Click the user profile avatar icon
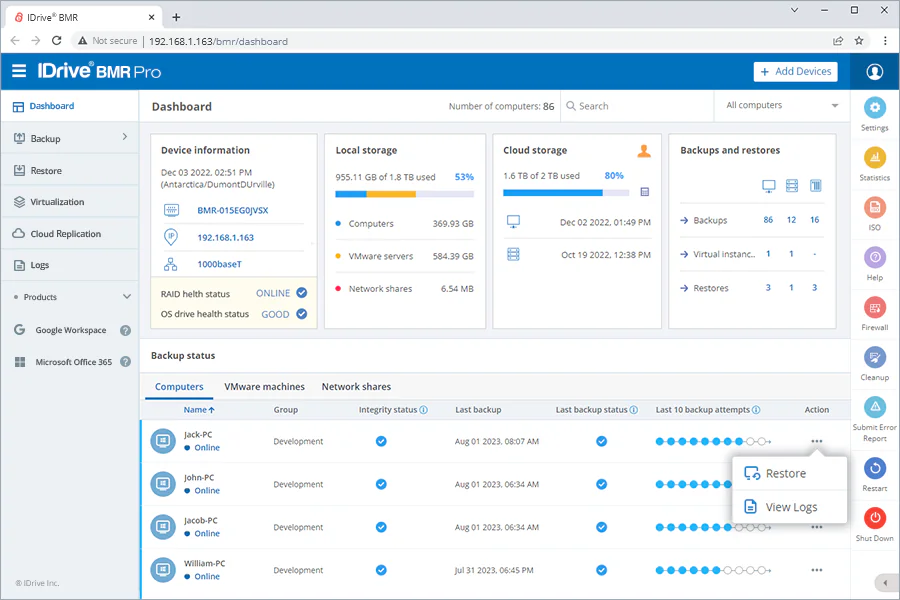This screenshot has width=900, height=600. click(x=875, y=71)
